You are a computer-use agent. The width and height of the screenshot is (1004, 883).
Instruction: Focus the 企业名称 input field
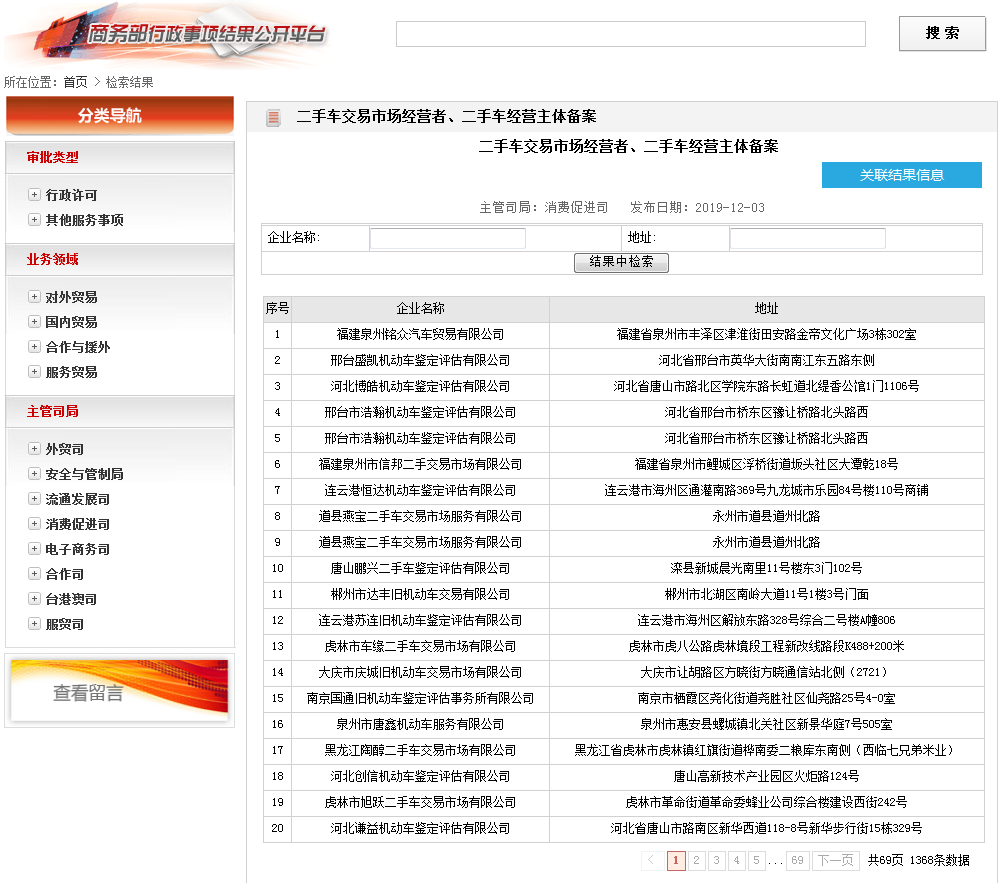pyautogui.click(x=447, y=238)
